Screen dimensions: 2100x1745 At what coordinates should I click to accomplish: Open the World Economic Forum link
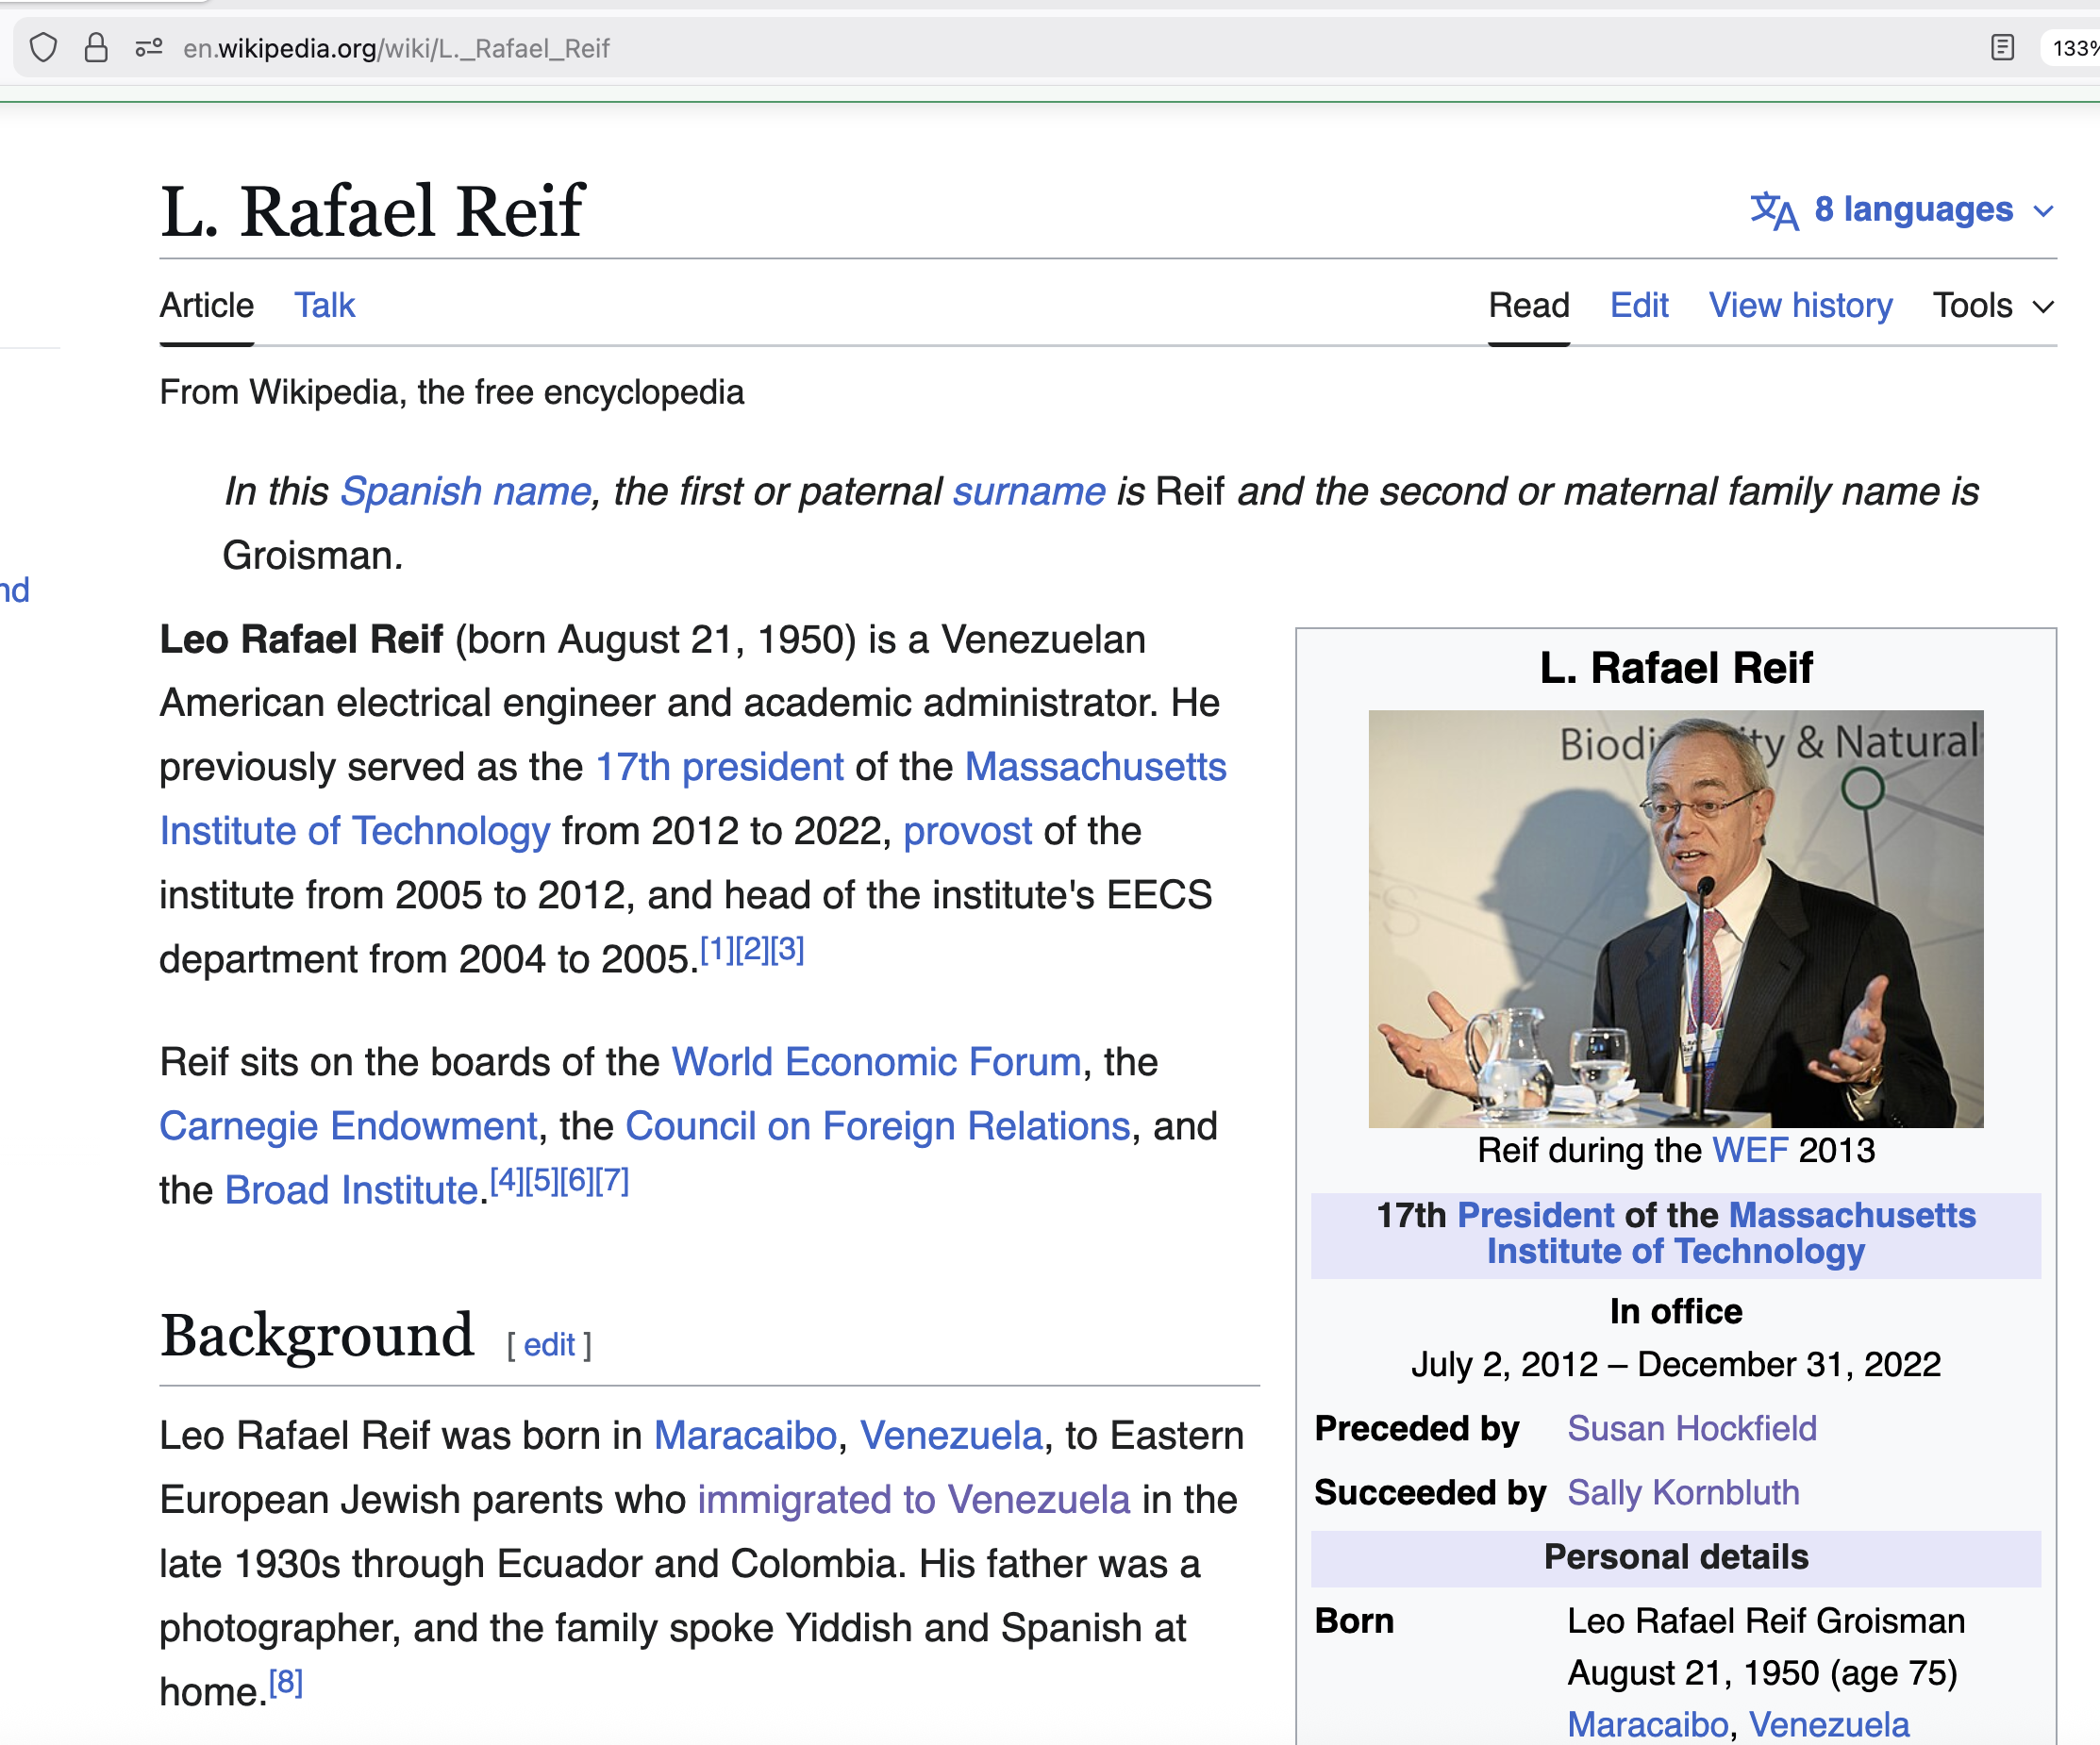(876, 1062)
